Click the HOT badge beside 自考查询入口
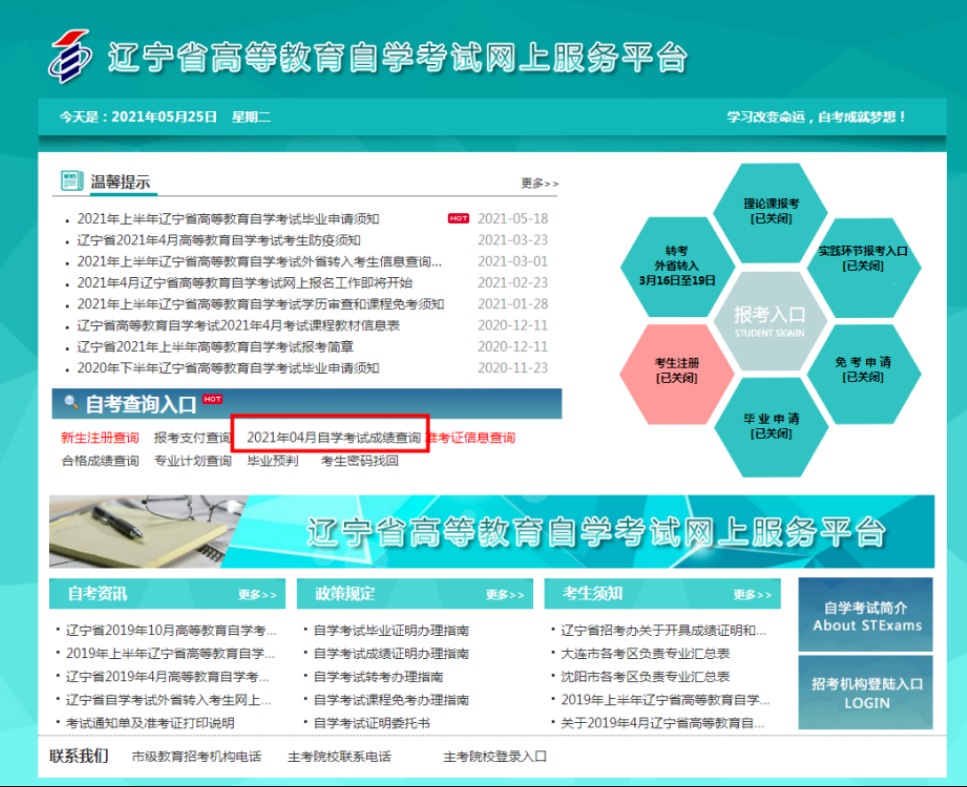The height and width of the screenshot is (787, 967). tap(212, 399)
